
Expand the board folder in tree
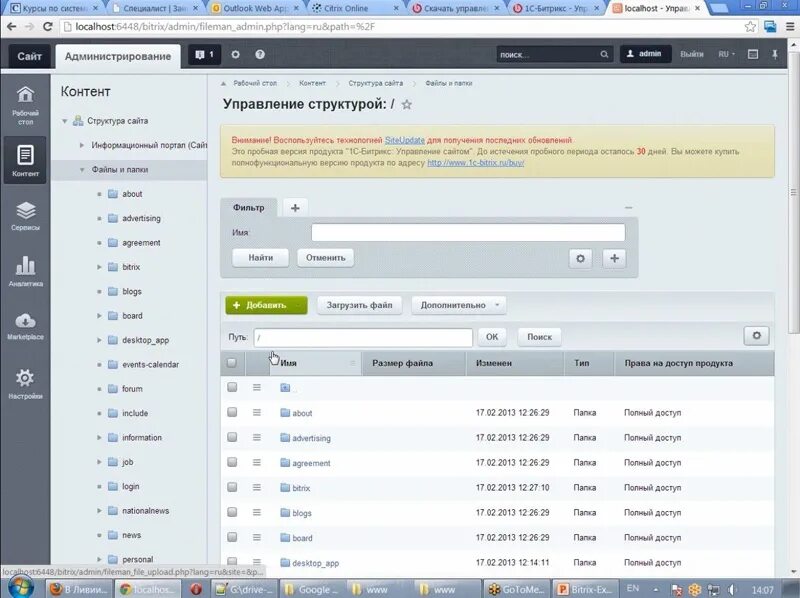pyautogui.click(x=99, y=316)
